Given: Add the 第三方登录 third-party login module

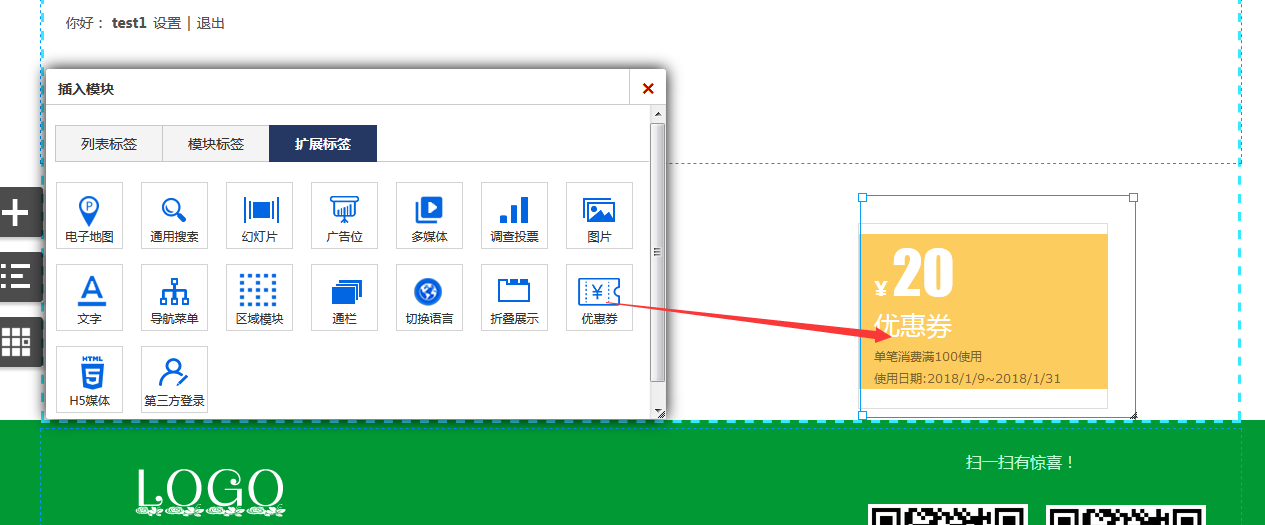Looking at the screenshot, I should click(174, 379).
